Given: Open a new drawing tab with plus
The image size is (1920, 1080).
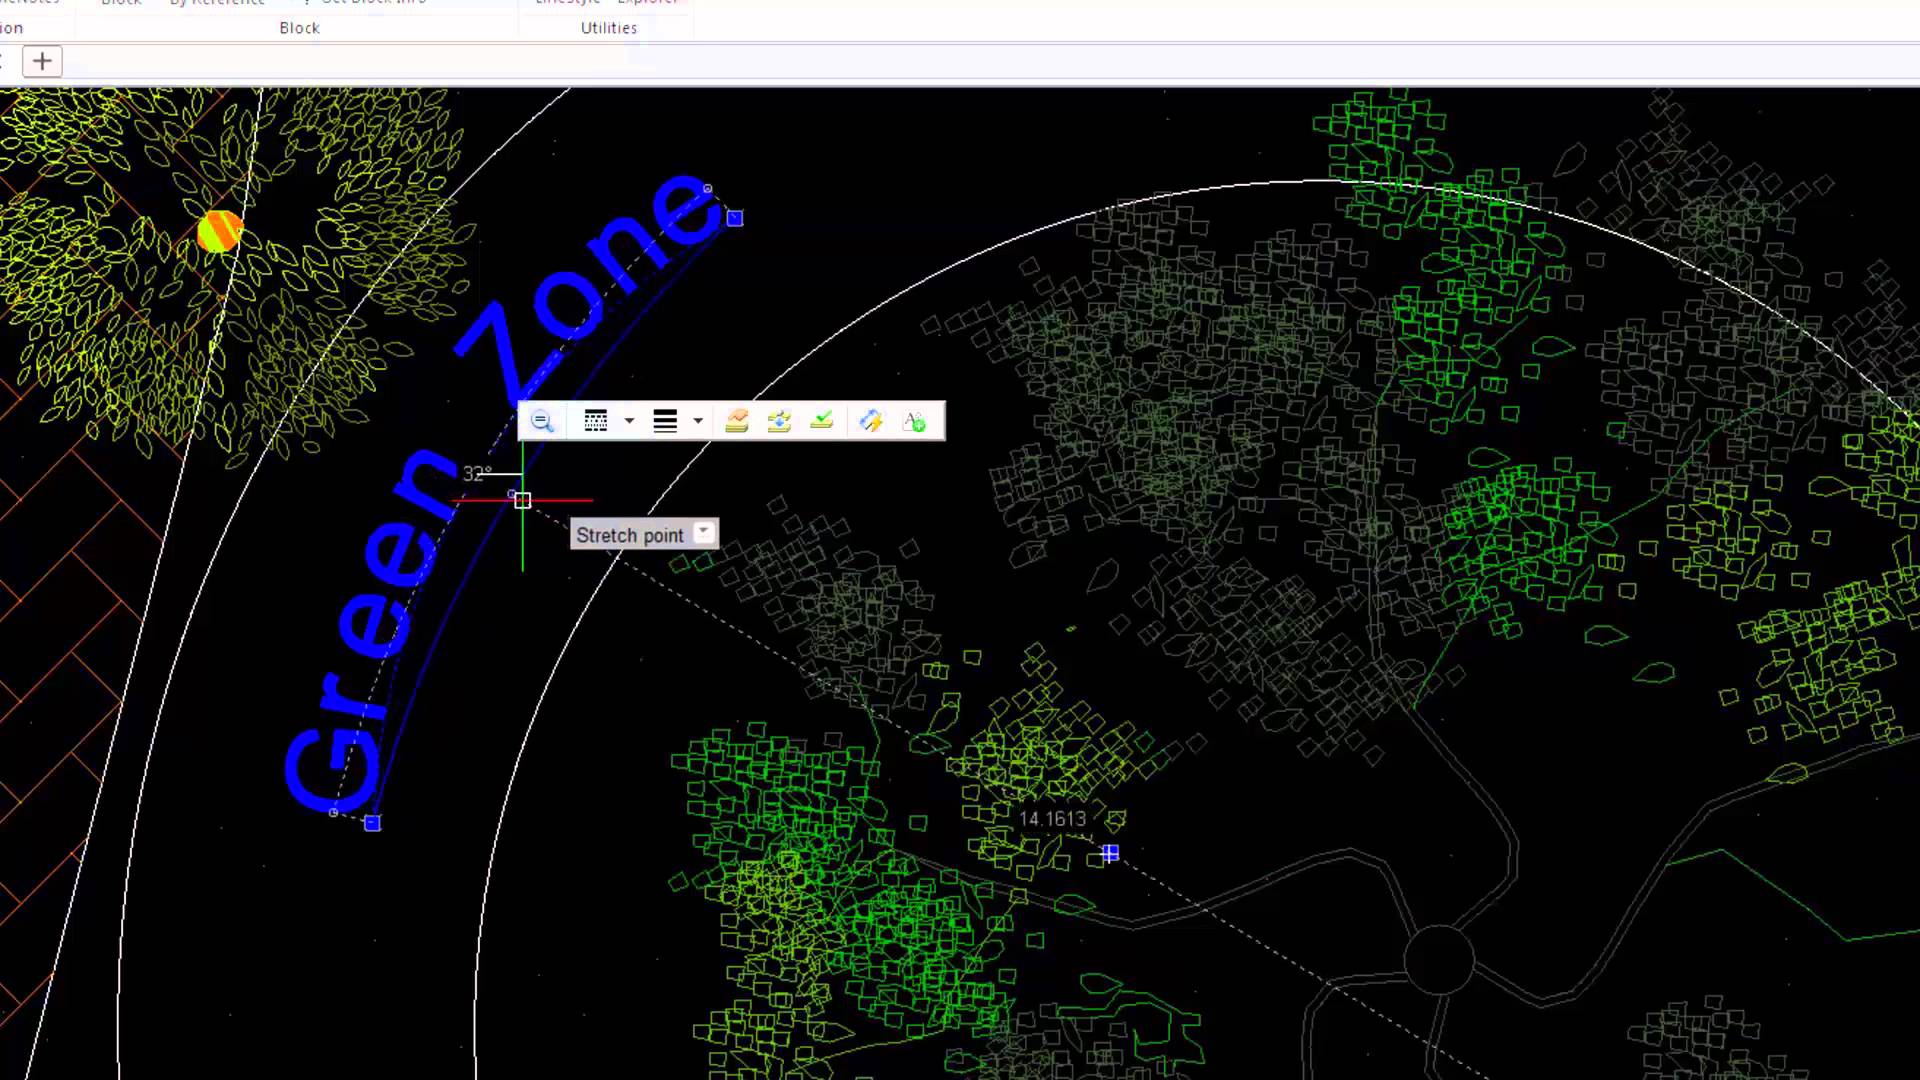Looking at the screenshot, I should click(x=42, y=62).
